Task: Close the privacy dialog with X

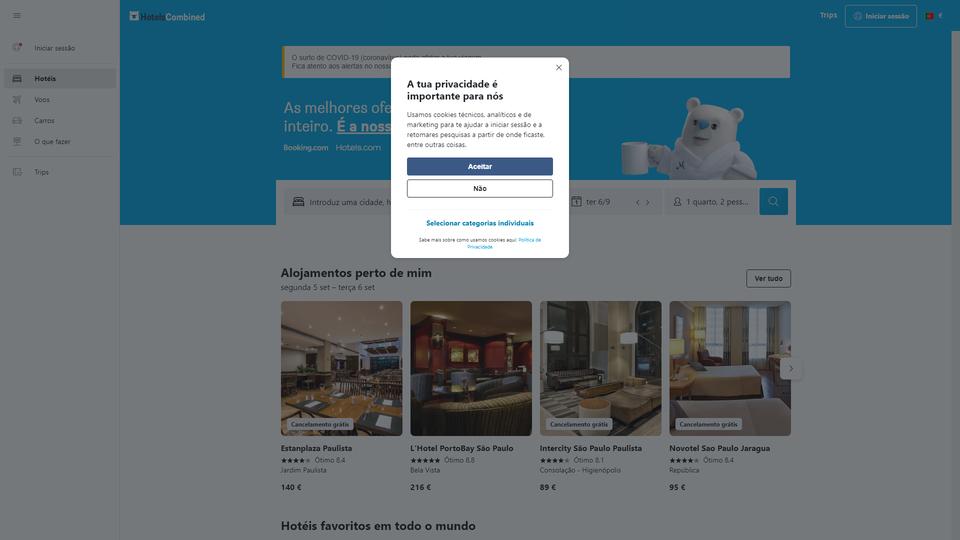Action: coord(558,67)
